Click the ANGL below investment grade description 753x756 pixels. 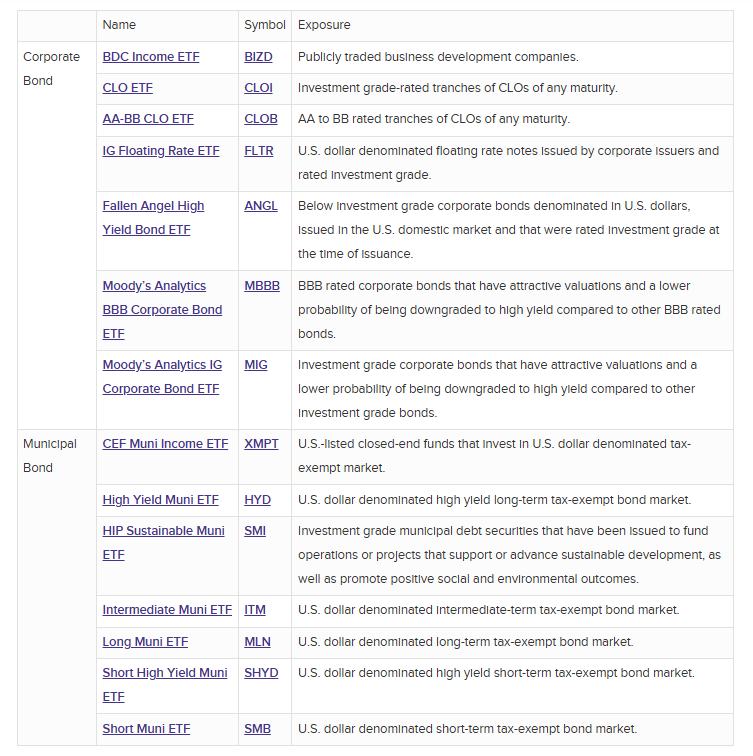click(509, 230)
